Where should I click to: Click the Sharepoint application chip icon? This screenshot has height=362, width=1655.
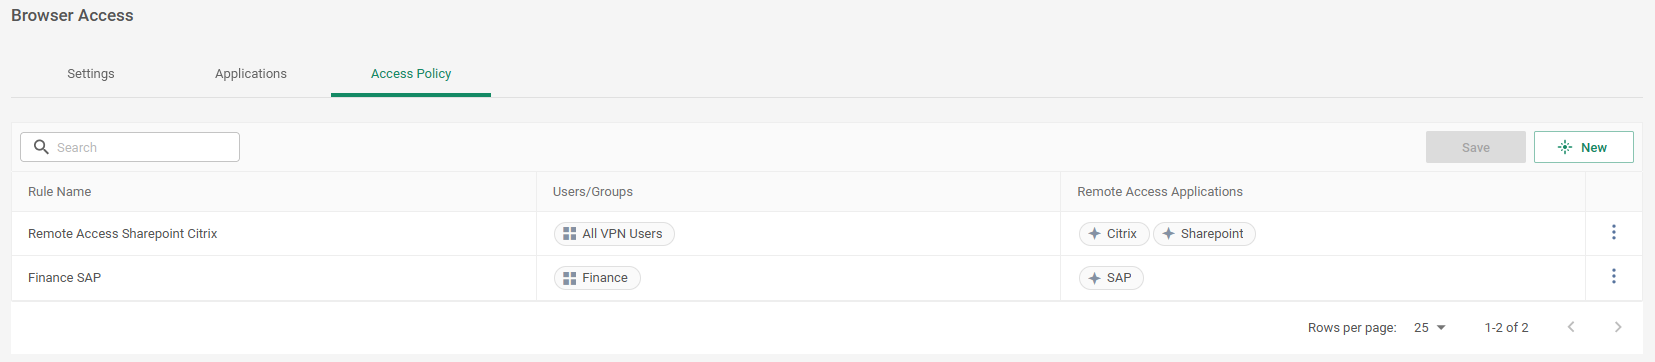1168,234
